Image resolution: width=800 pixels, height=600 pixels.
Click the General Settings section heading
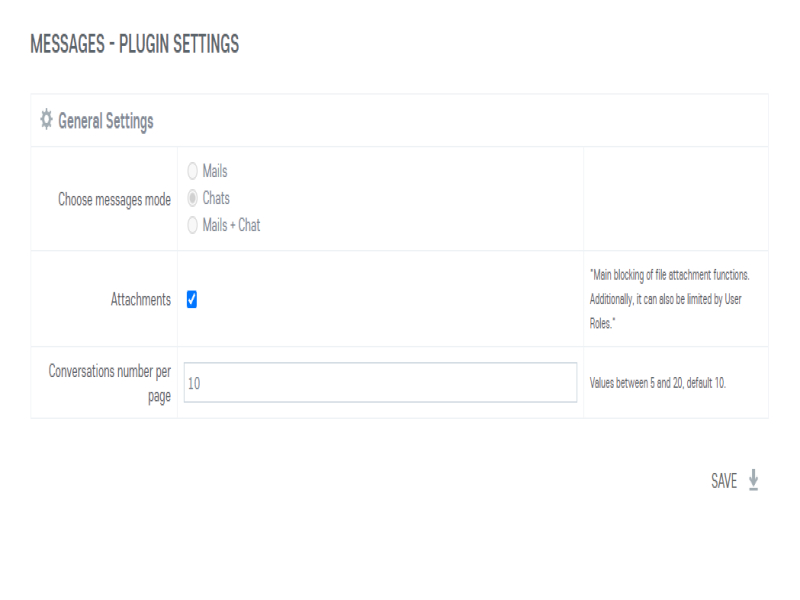click(x=105, y=121)
